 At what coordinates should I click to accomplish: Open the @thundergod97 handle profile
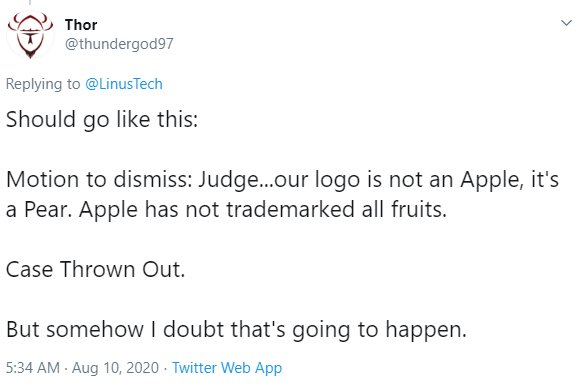[x=119, y=44]
